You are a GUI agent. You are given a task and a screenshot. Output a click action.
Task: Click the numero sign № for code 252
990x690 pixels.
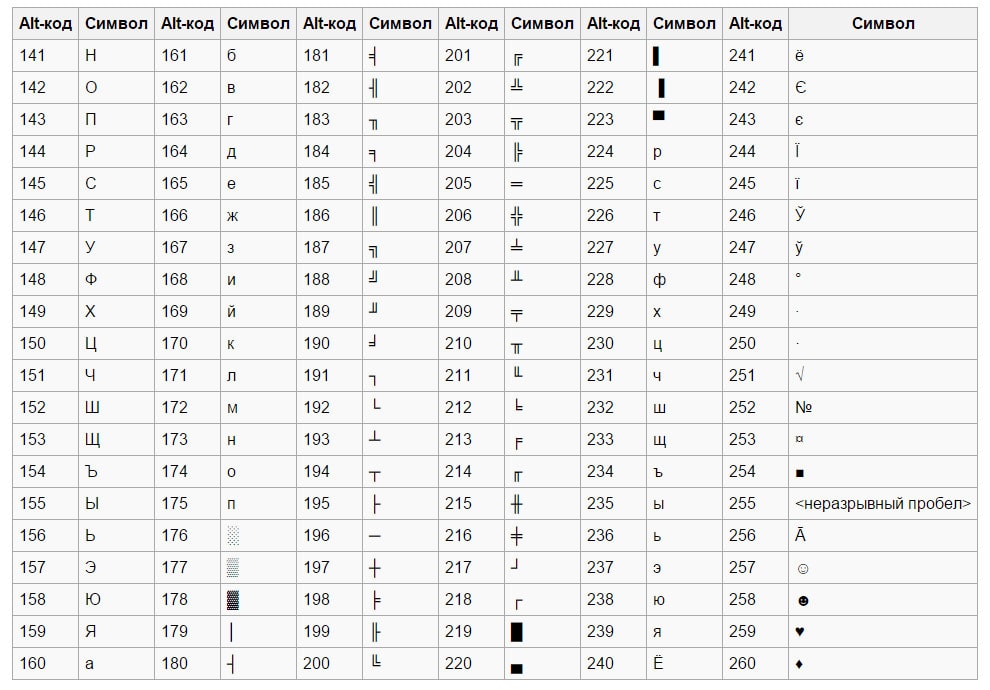coord(803,407)
